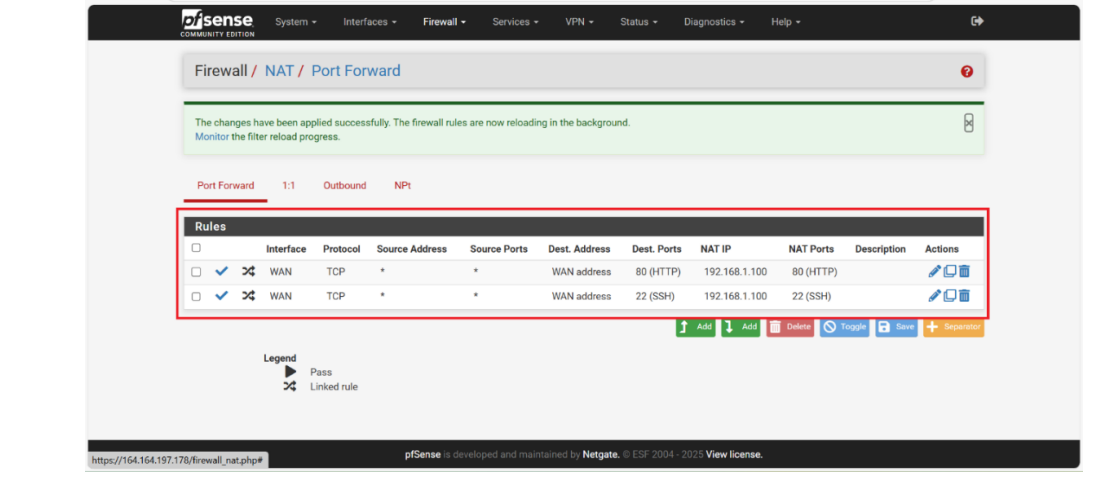Switch to the Outbound tab
1099x487 pixels.
pyautogui.click(x=344, y=186)
